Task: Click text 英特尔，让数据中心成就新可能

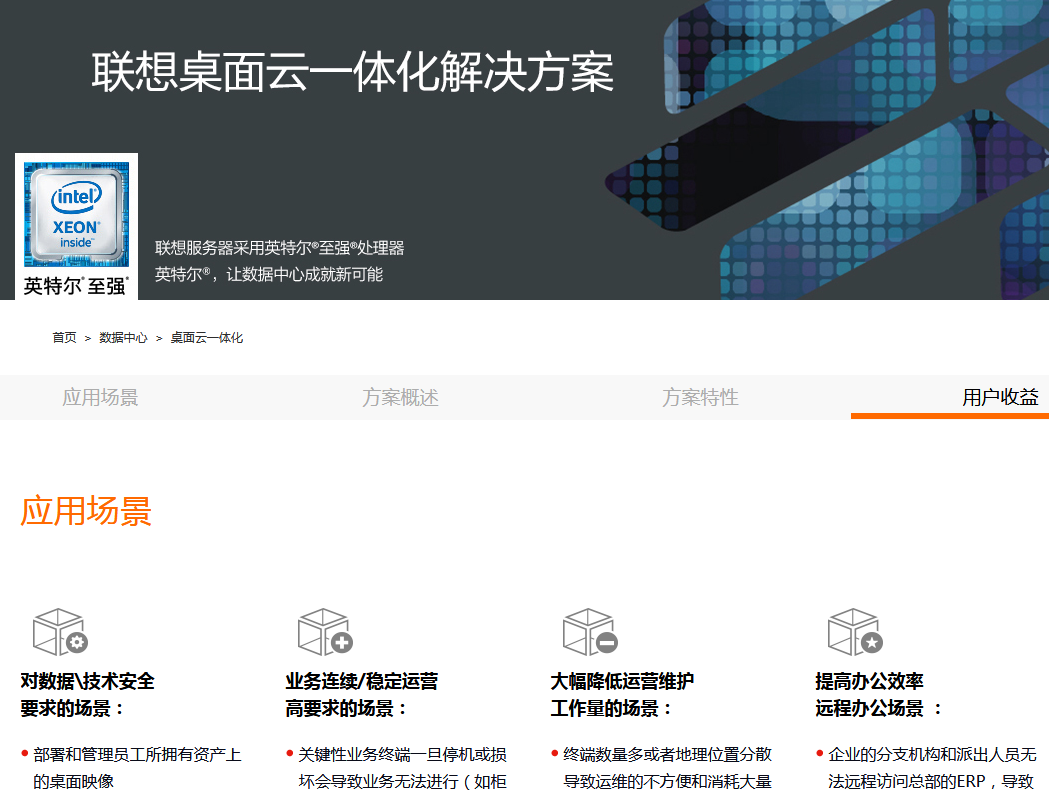Action: [269, 274]
